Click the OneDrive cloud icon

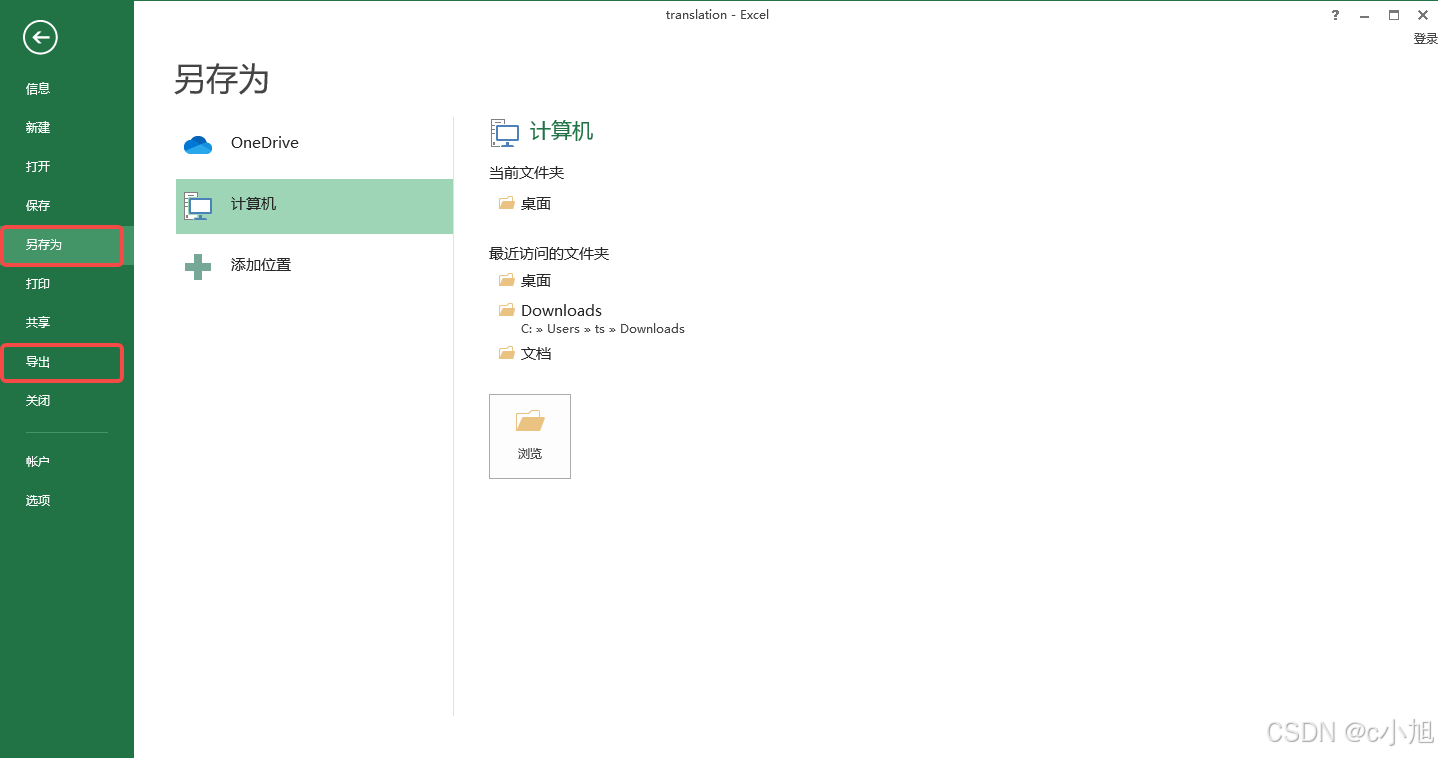coord(198,145)
